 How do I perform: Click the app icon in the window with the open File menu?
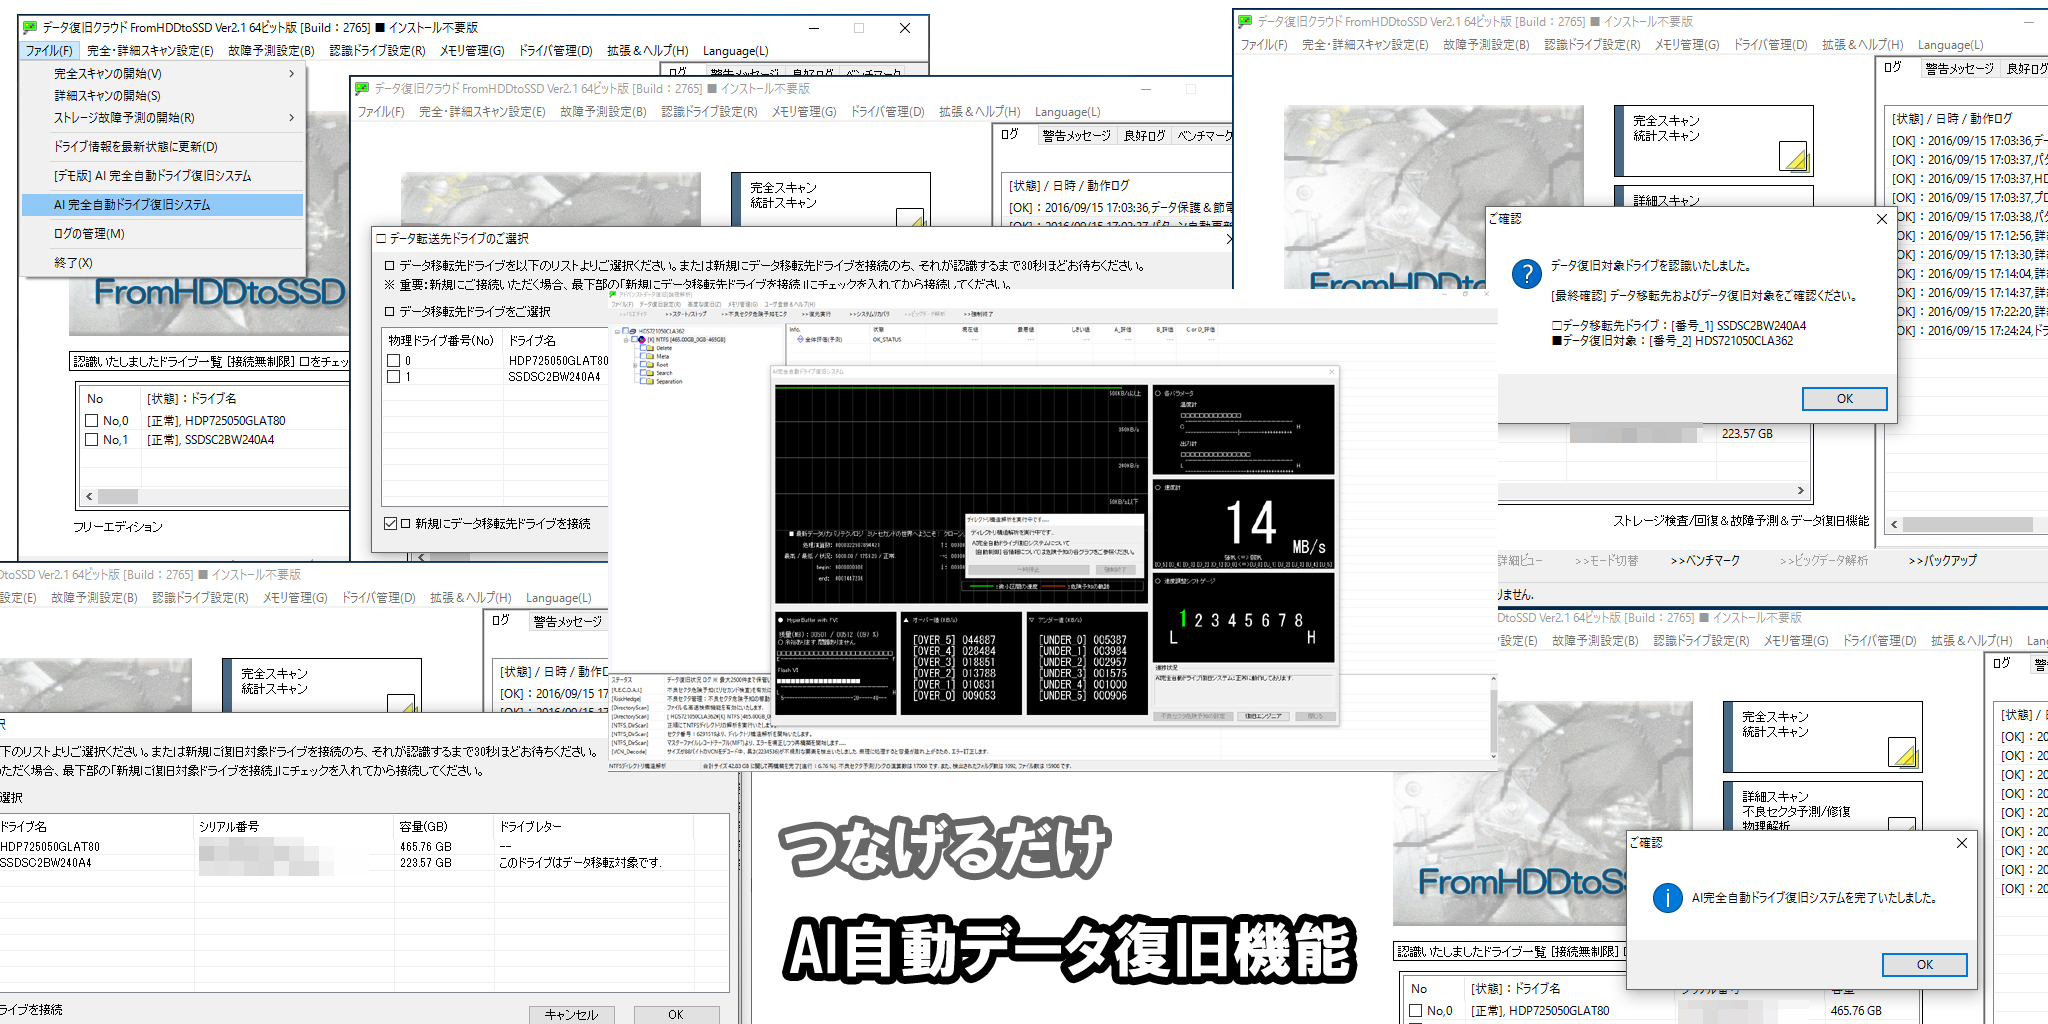30,28
